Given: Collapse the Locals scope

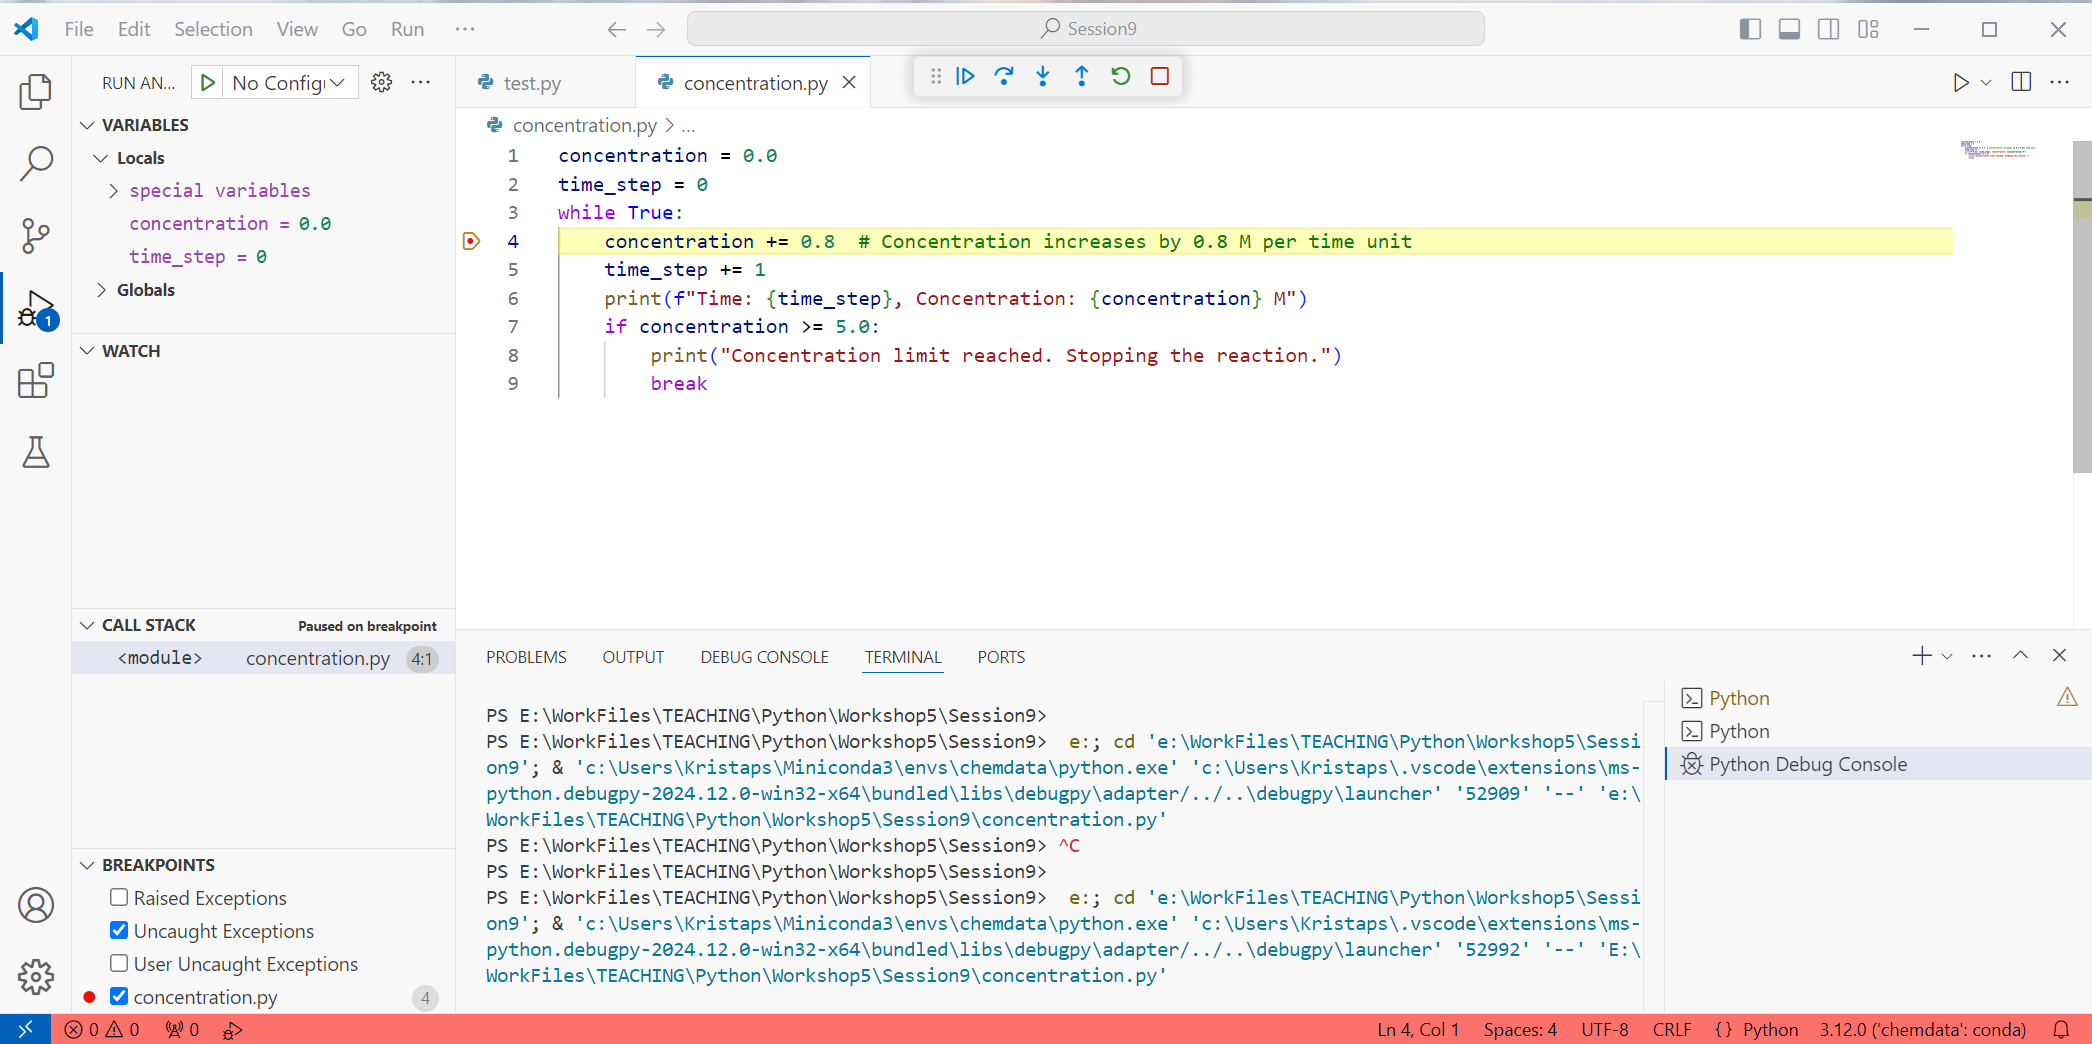Looking at the screenshot, I should 101,158.
